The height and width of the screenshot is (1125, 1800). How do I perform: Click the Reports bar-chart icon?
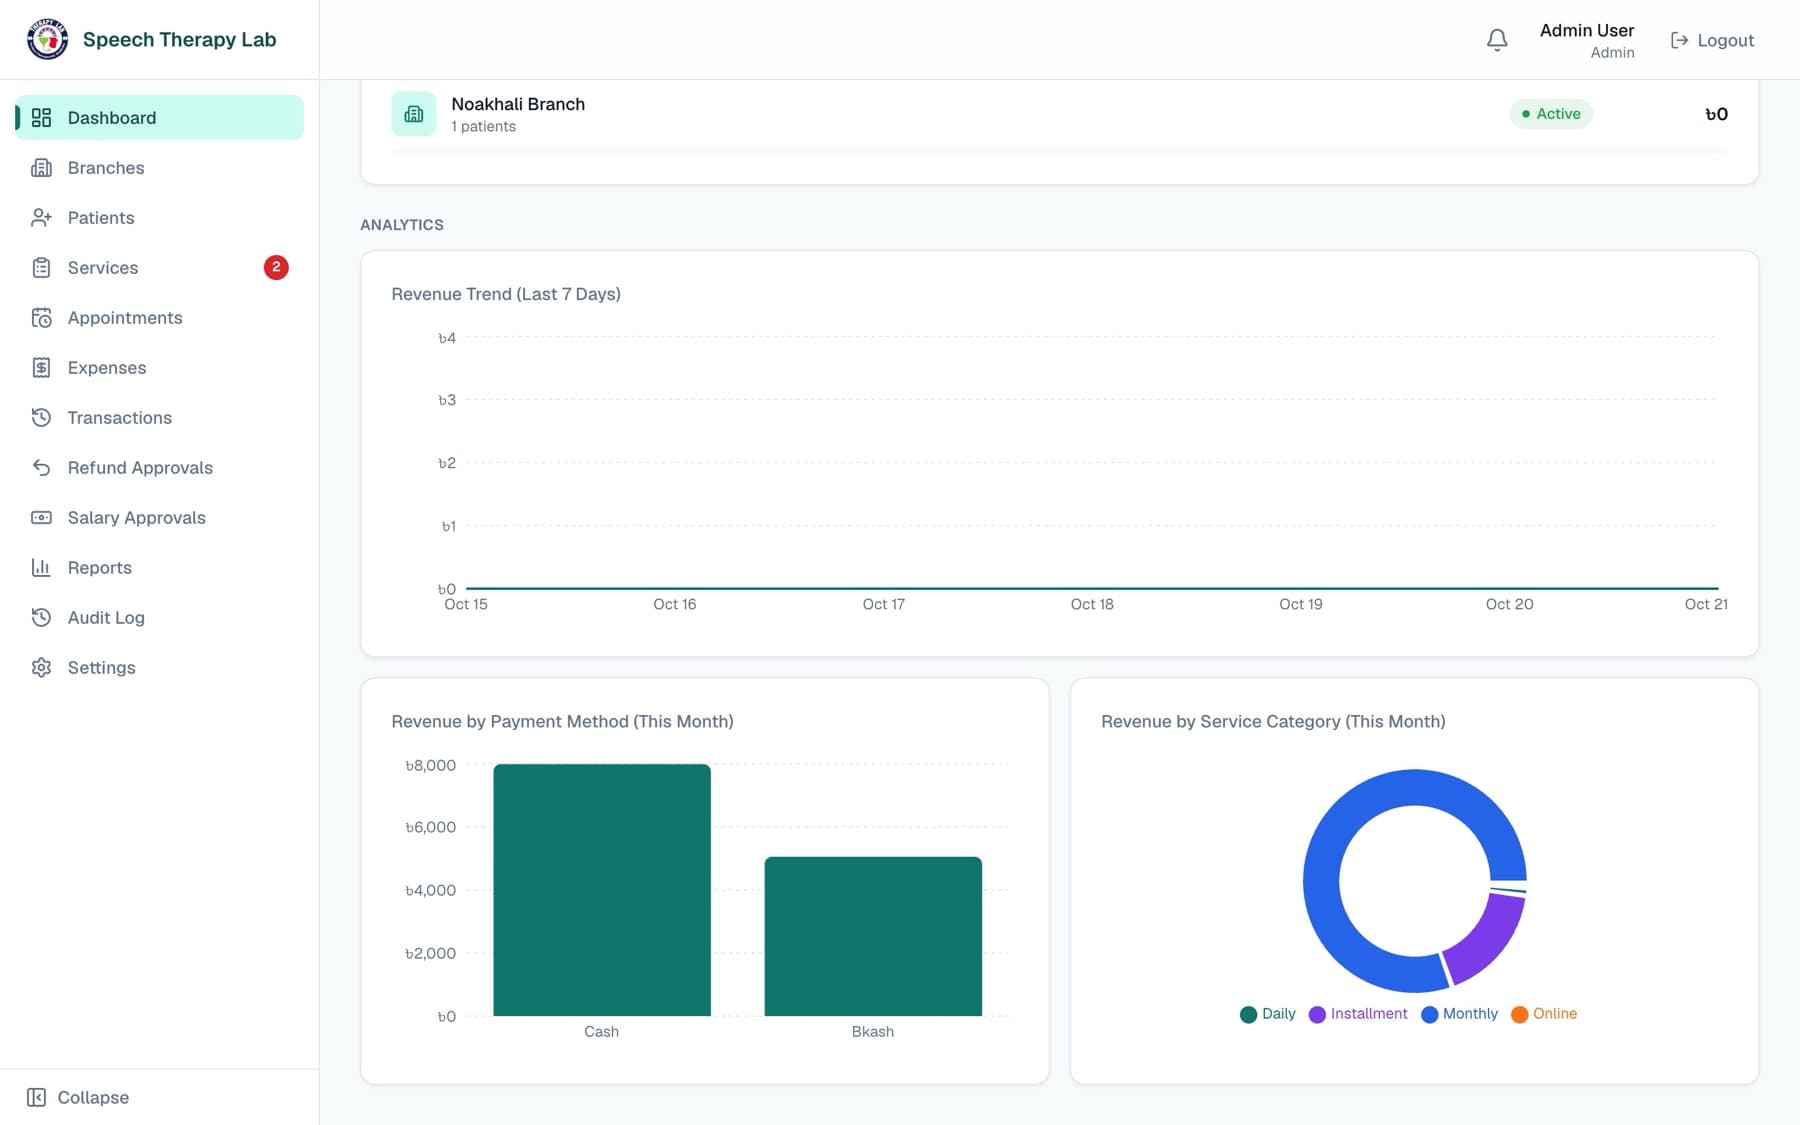(x=41, y=568)
